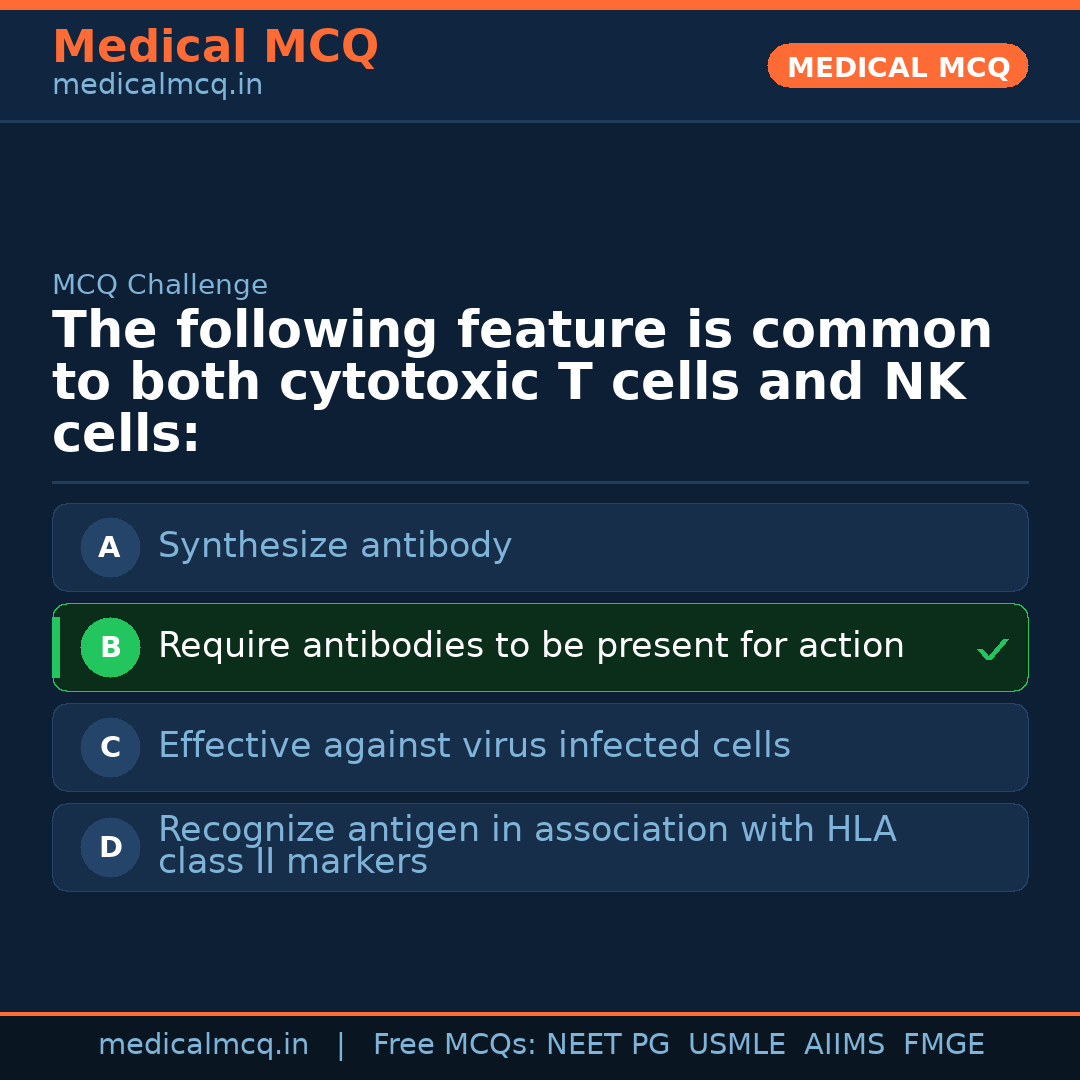Screen dimensions: 1080x1080
Task: Click the letter D circle badge
Action: click(110, 847)
